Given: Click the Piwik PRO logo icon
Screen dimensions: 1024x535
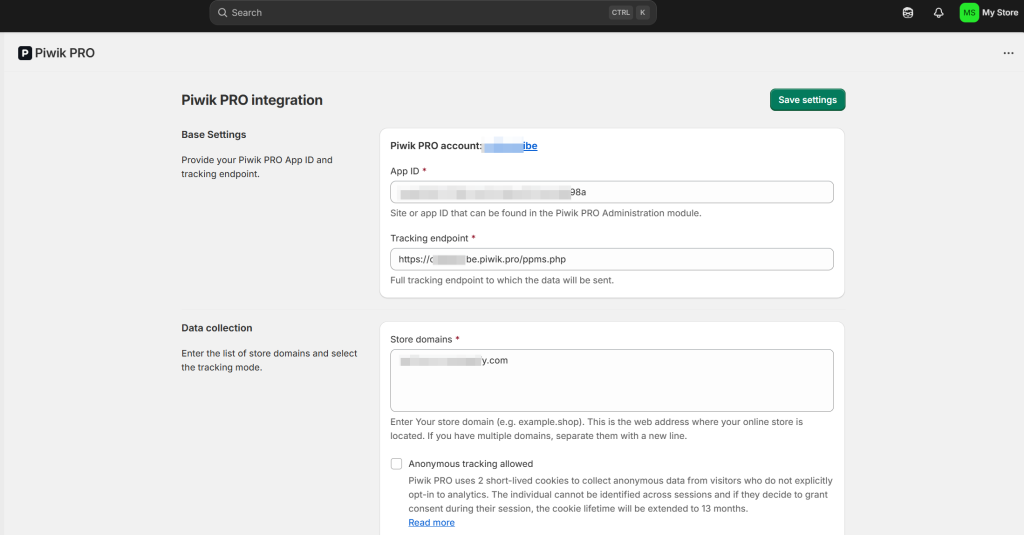Looking at the screenshot, I should [x=25, y=53].
